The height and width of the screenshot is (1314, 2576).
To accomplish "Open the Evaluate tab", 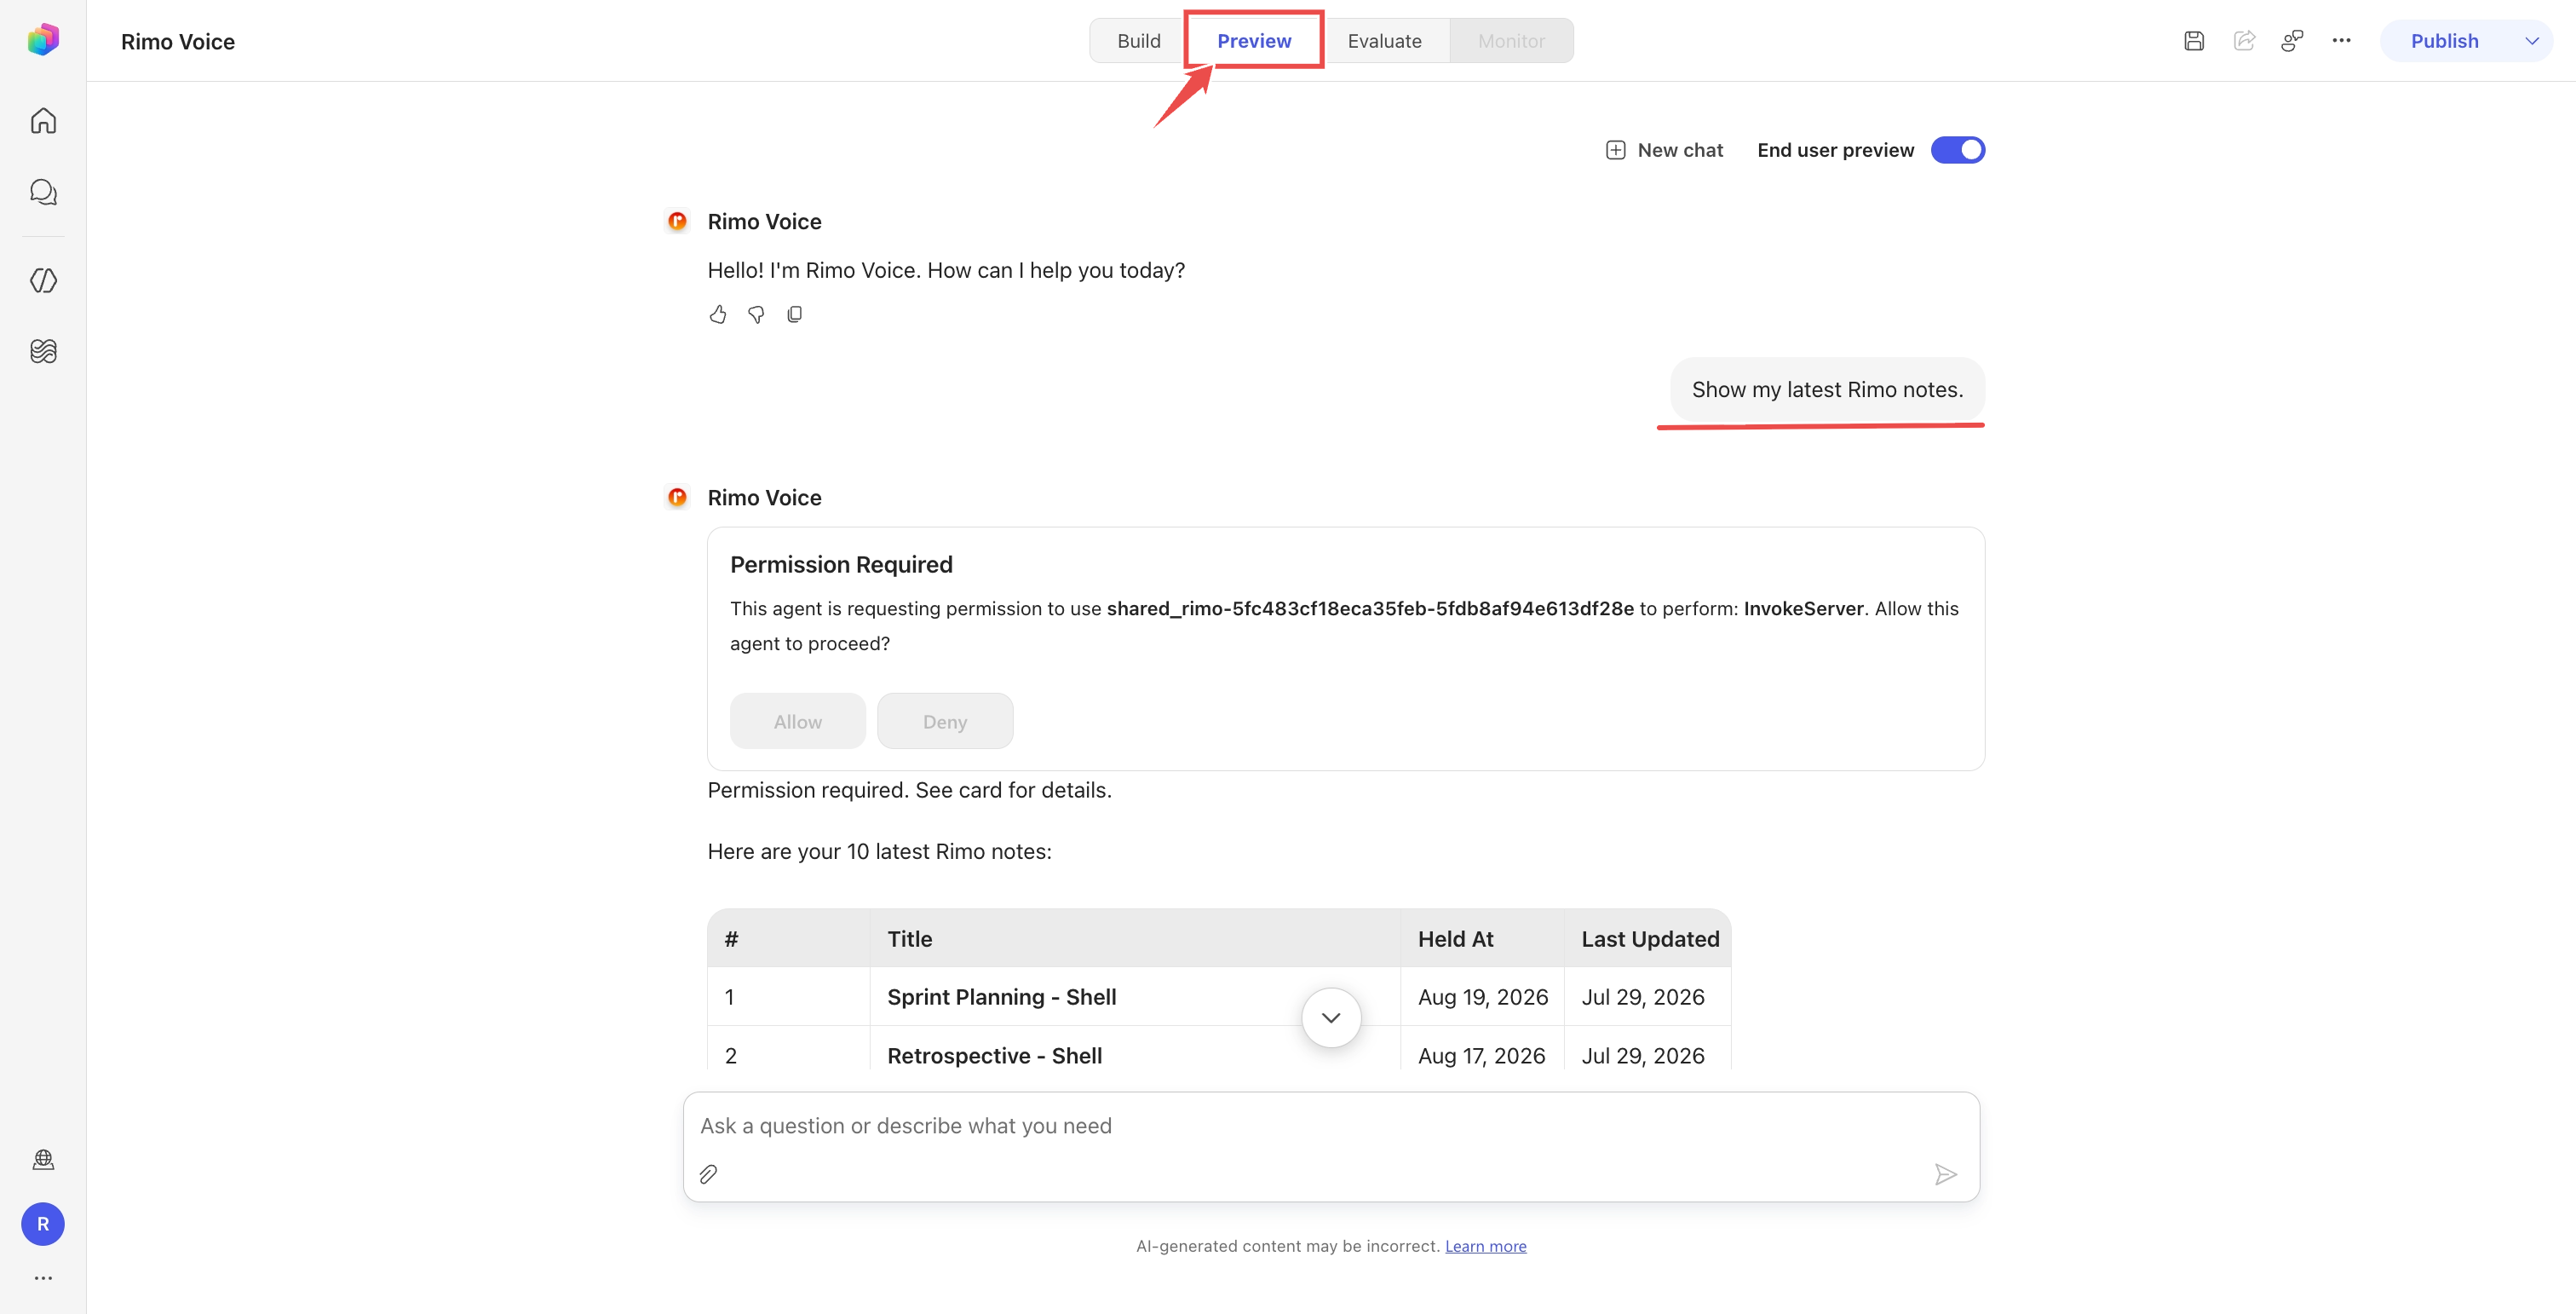I will (1384, 41).
